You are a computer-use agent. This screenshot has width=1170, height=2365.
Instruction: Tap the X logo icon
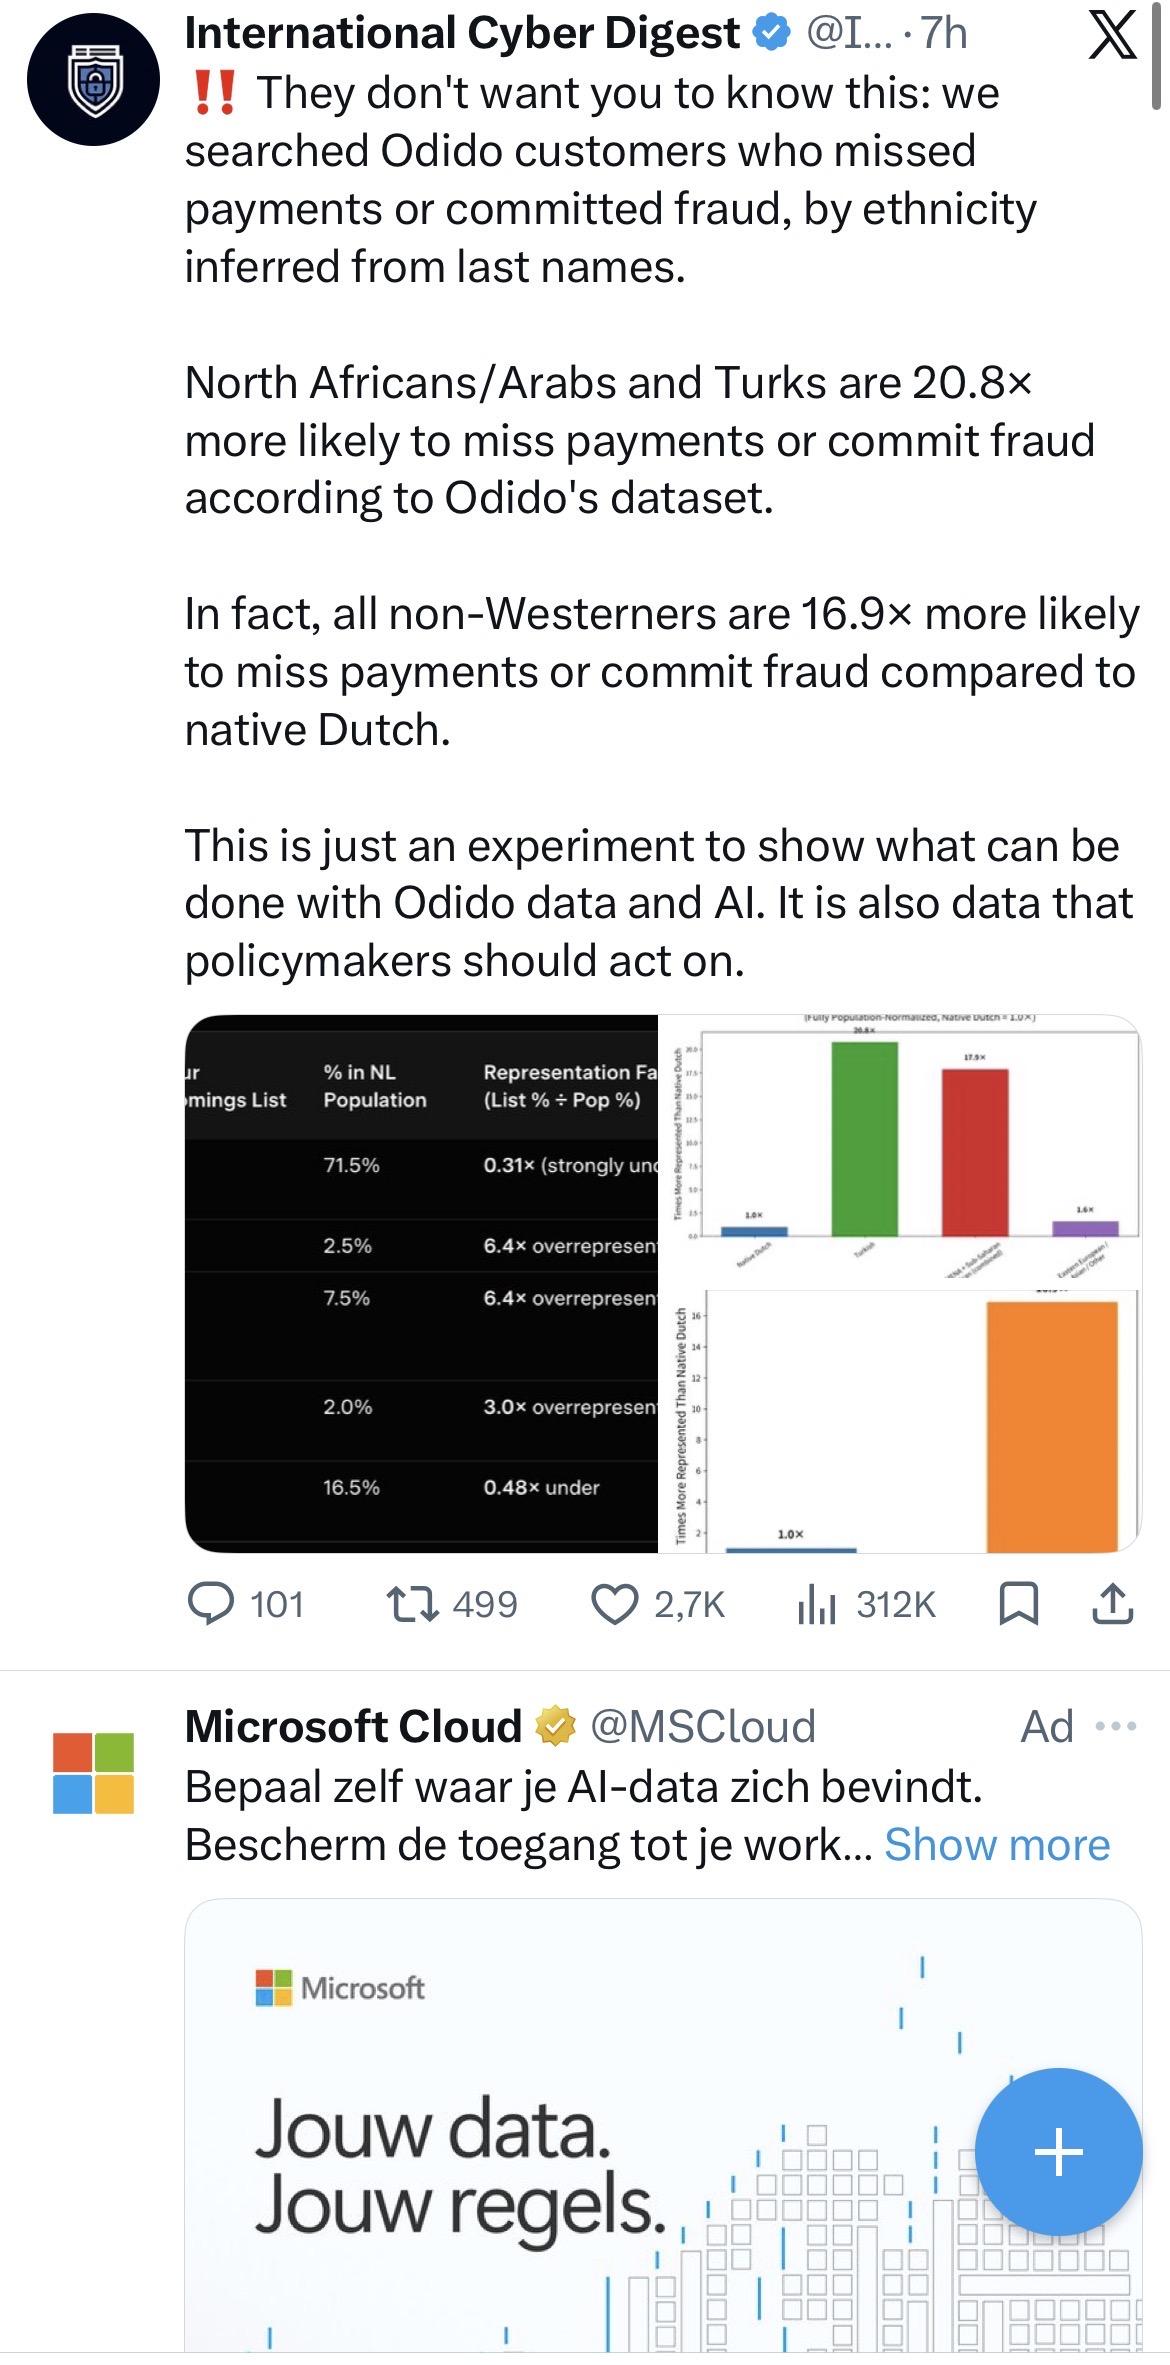[1111, 36]
